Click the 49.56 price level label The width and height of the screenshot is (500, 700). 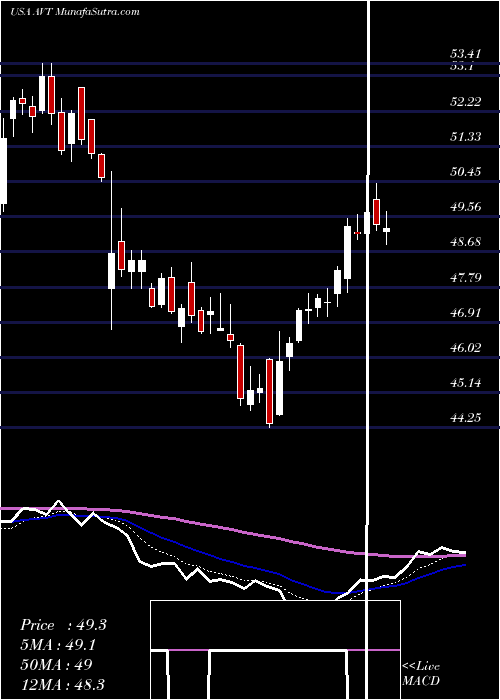(466, 207)
